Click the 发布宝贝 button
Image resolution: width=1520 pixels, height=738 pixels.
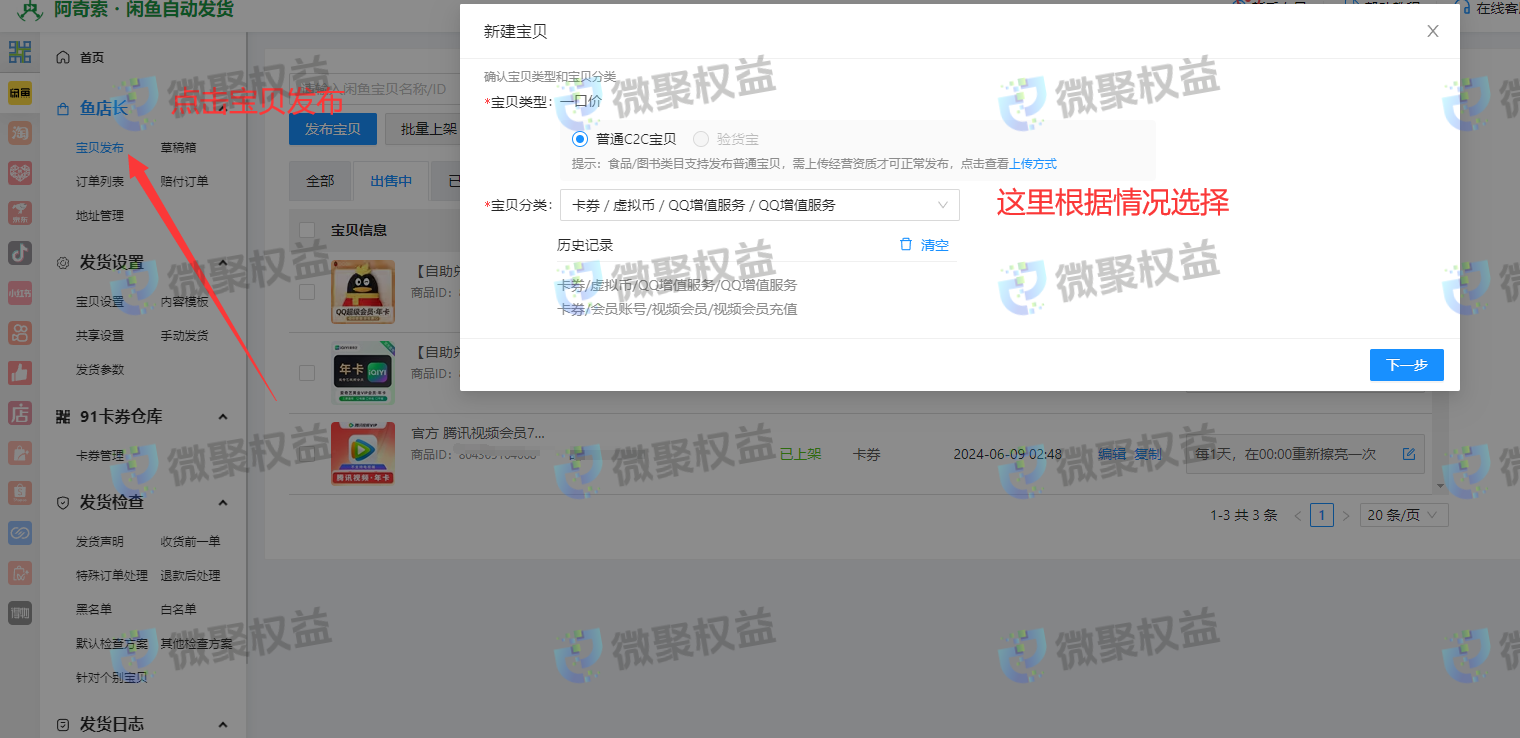(x=333, y=129)
